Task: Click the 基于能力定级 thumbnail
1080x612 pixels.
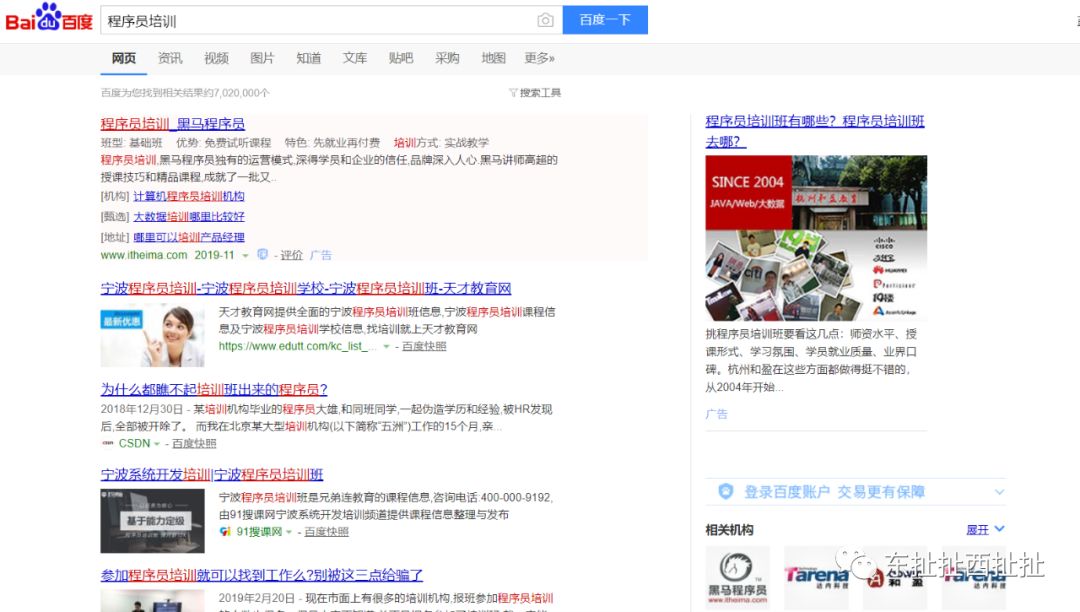Action: 152,521
